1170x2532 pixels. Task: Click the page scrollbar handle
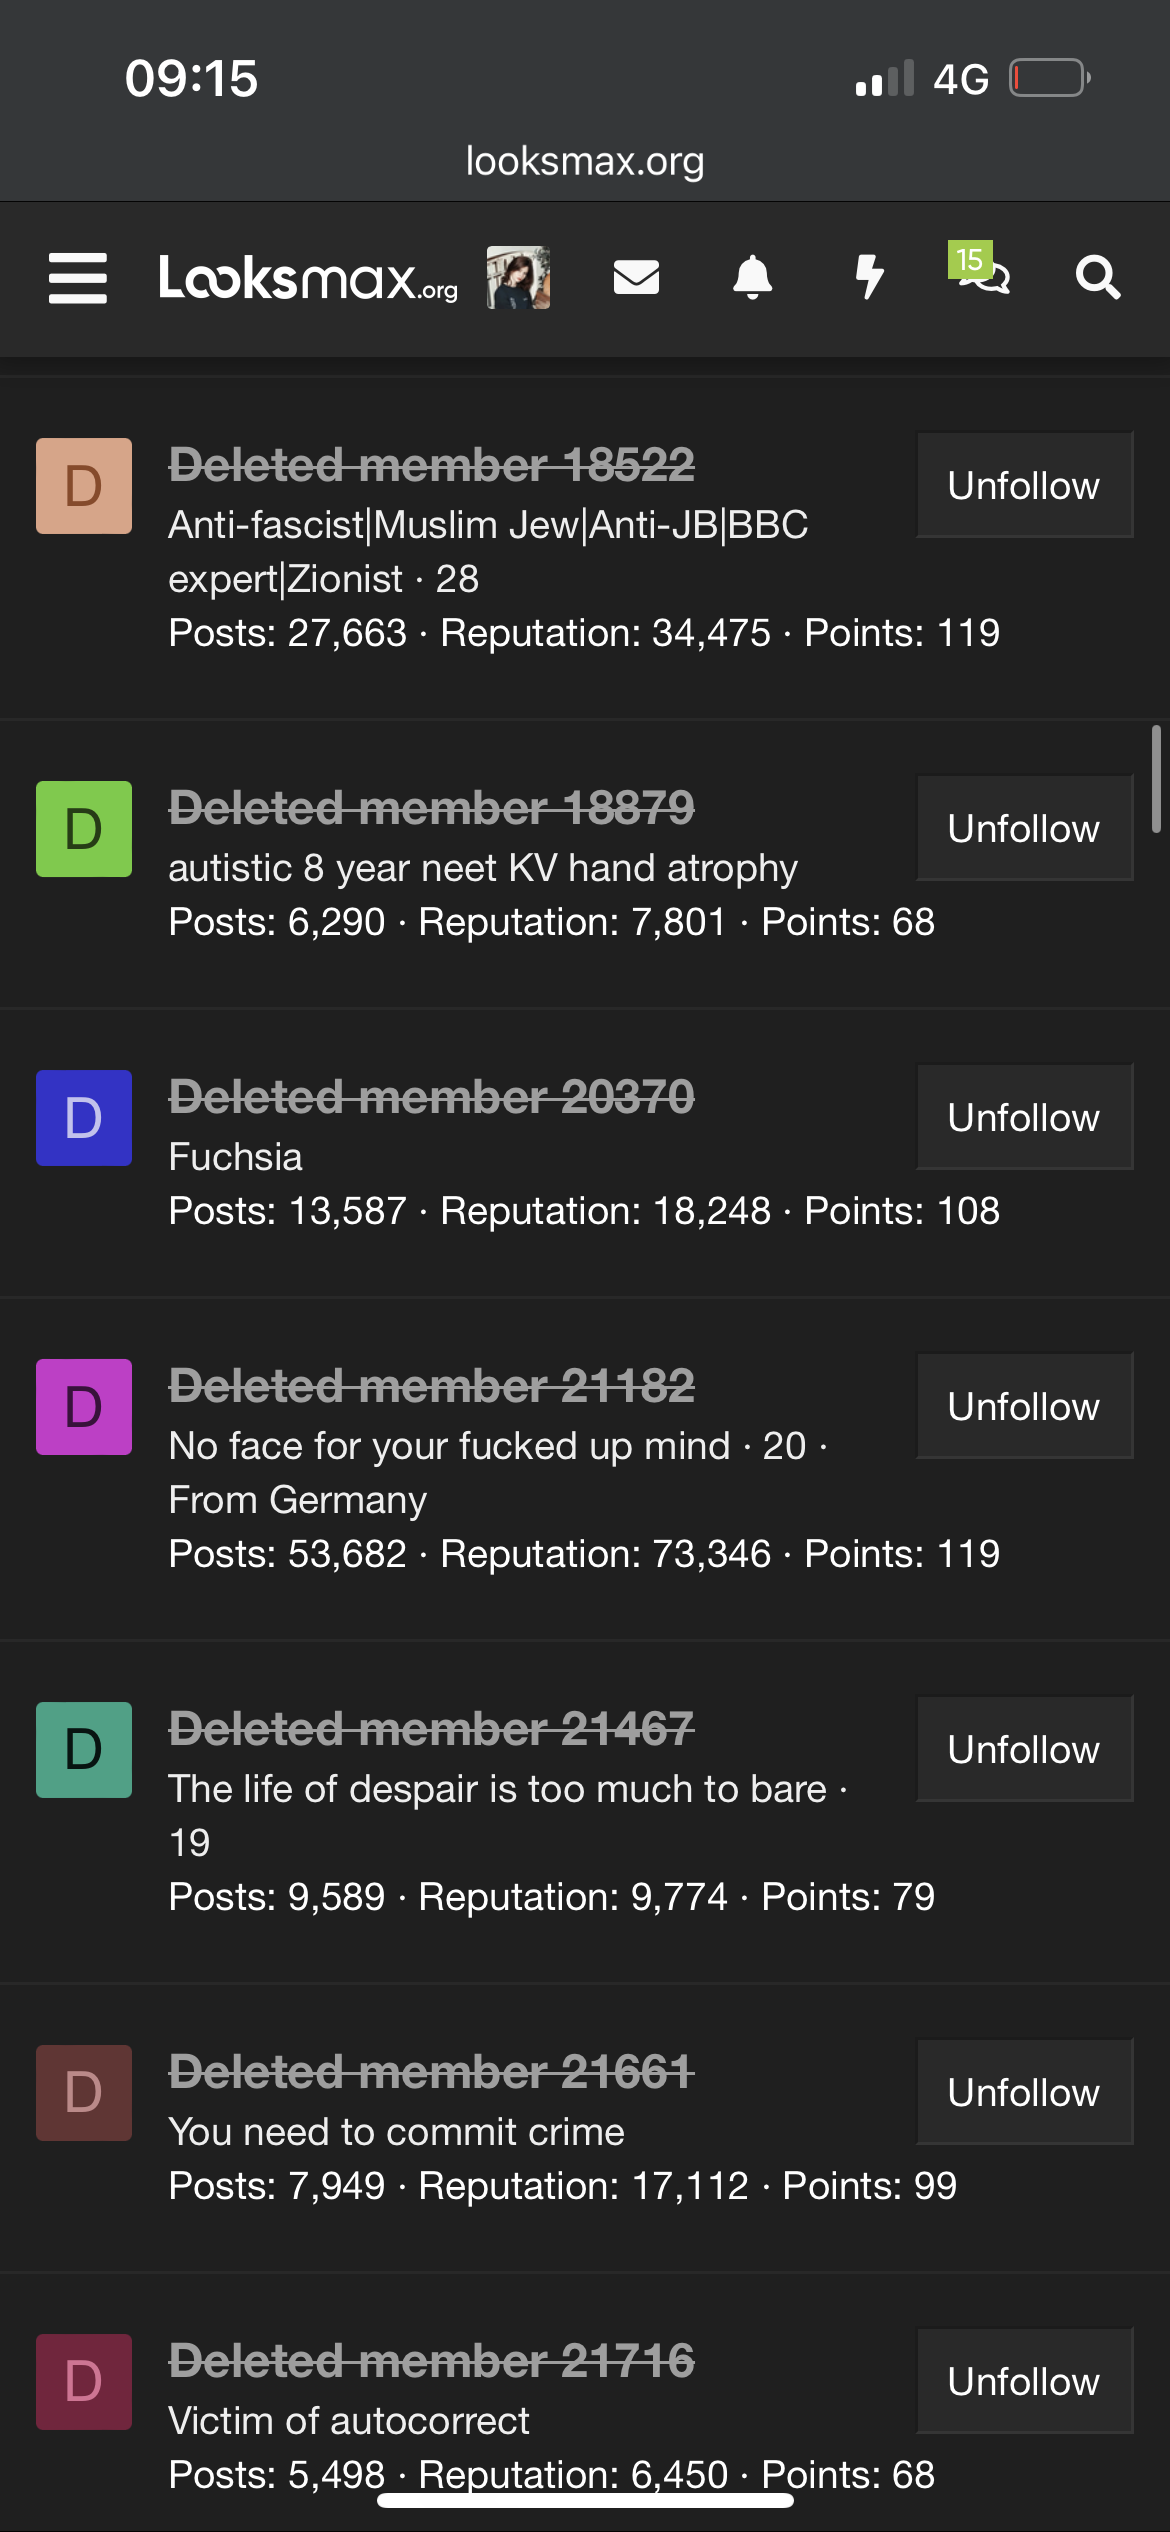tap(1156, 779)
